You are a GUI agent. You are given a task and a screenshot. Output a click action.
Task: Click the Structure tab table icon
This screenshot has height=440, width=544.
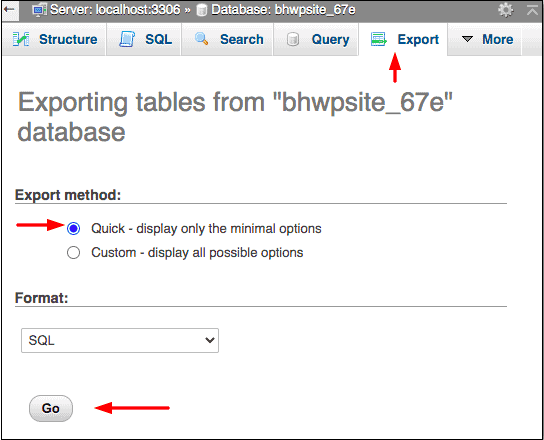pyautogui.click(x=21, y=39)
